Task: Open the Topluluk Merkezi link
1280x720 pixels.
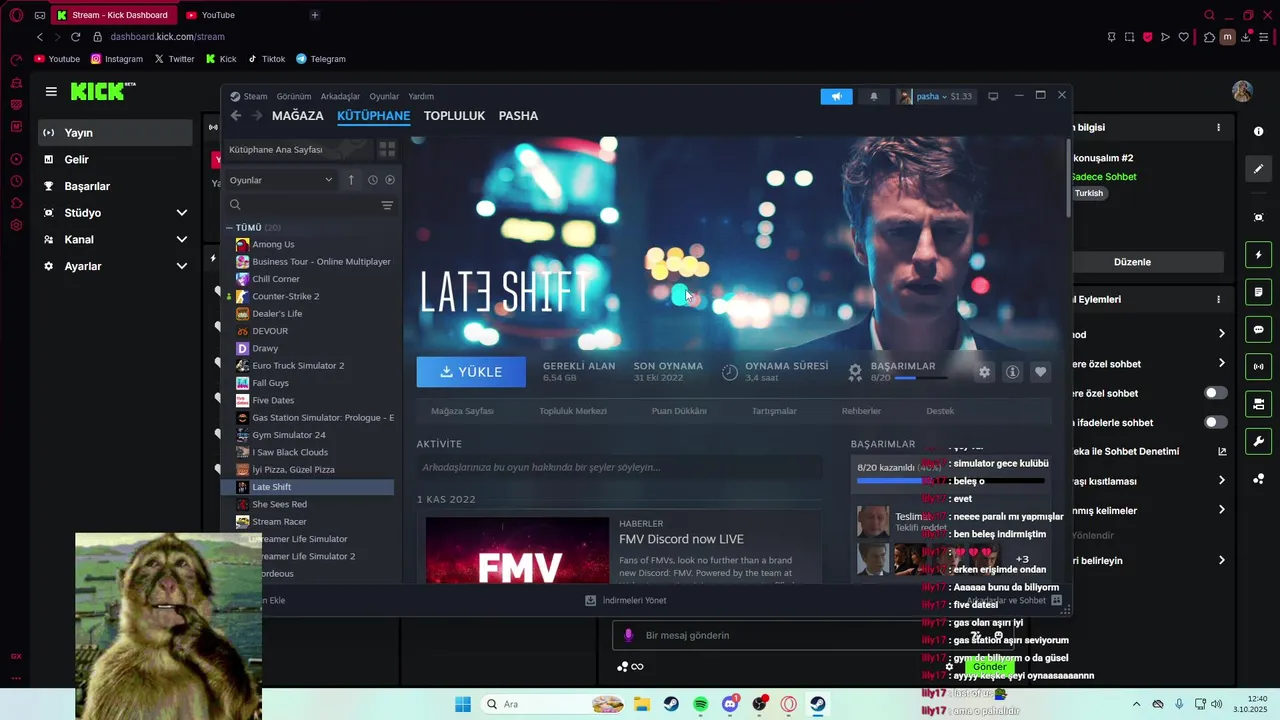Action: (573, 411)
